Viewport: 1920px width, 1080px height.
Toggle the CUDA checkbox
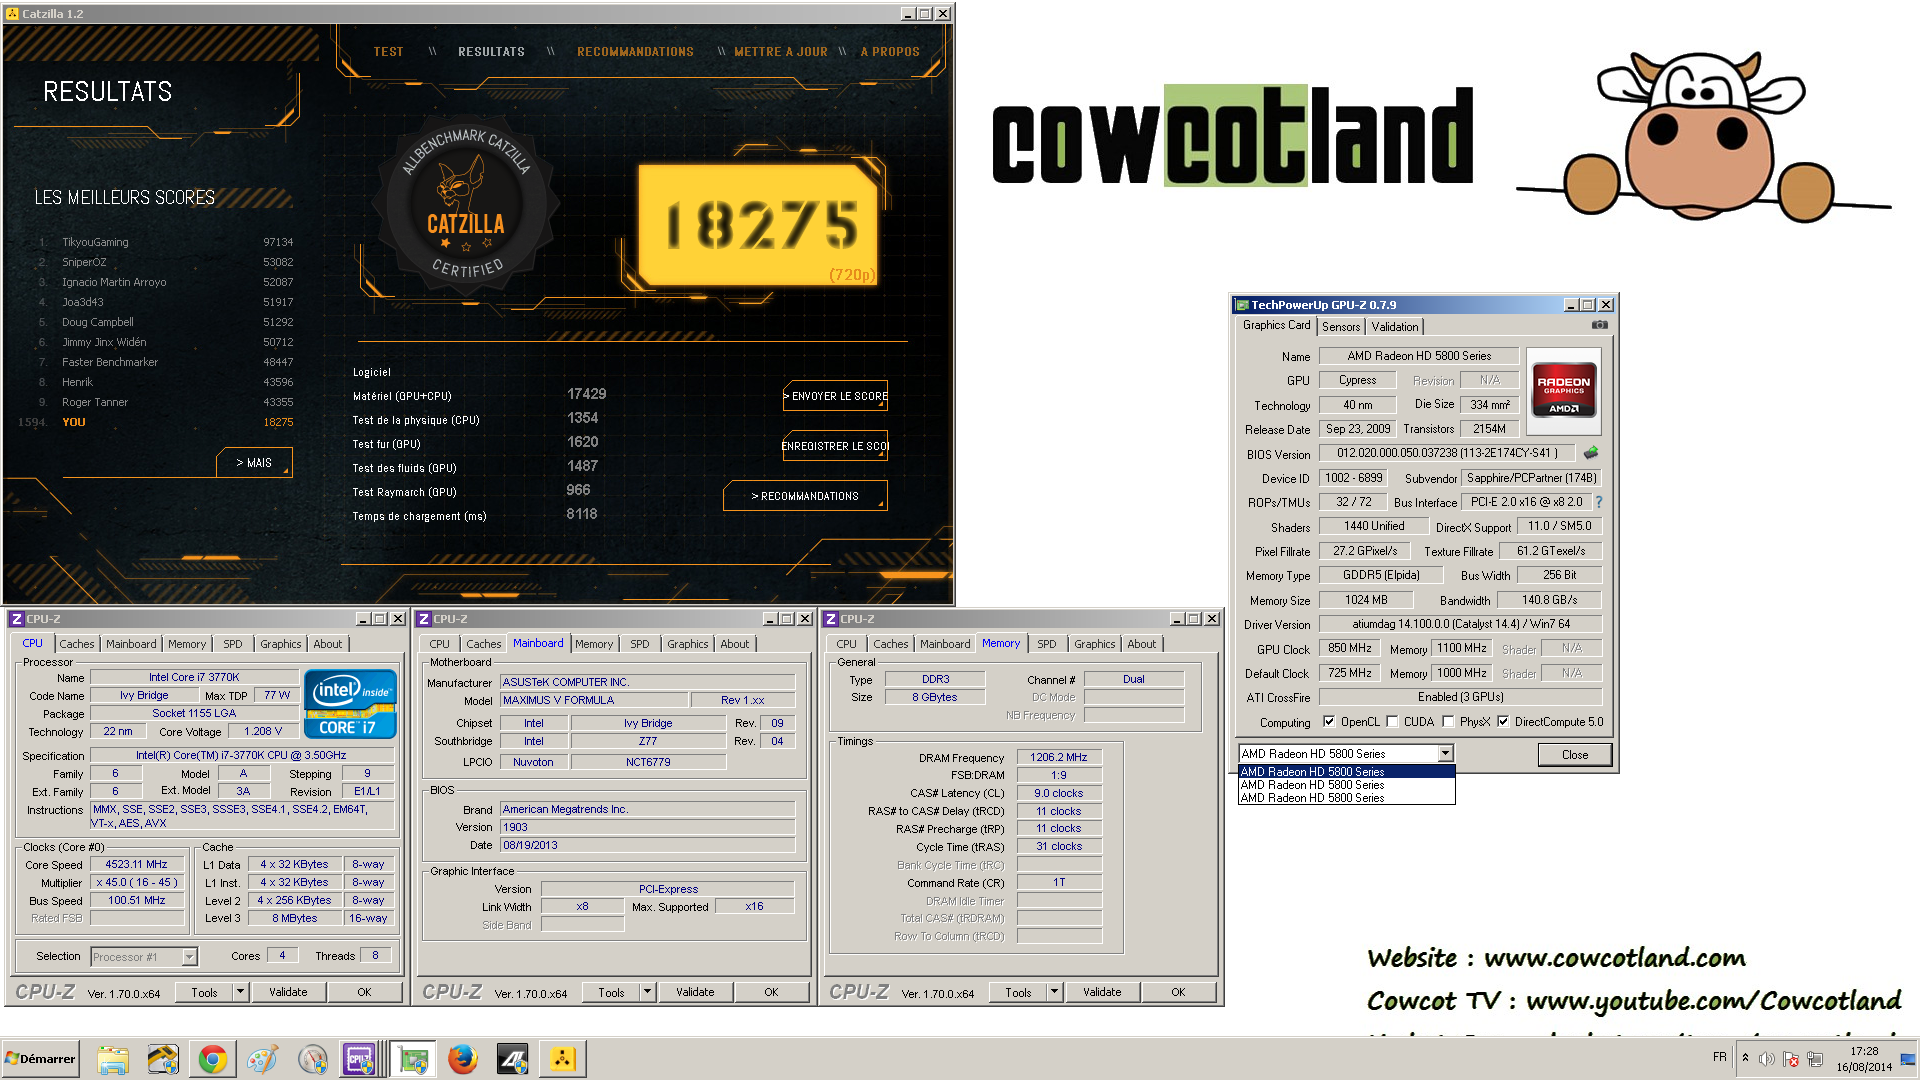(x=1392, y=721)
